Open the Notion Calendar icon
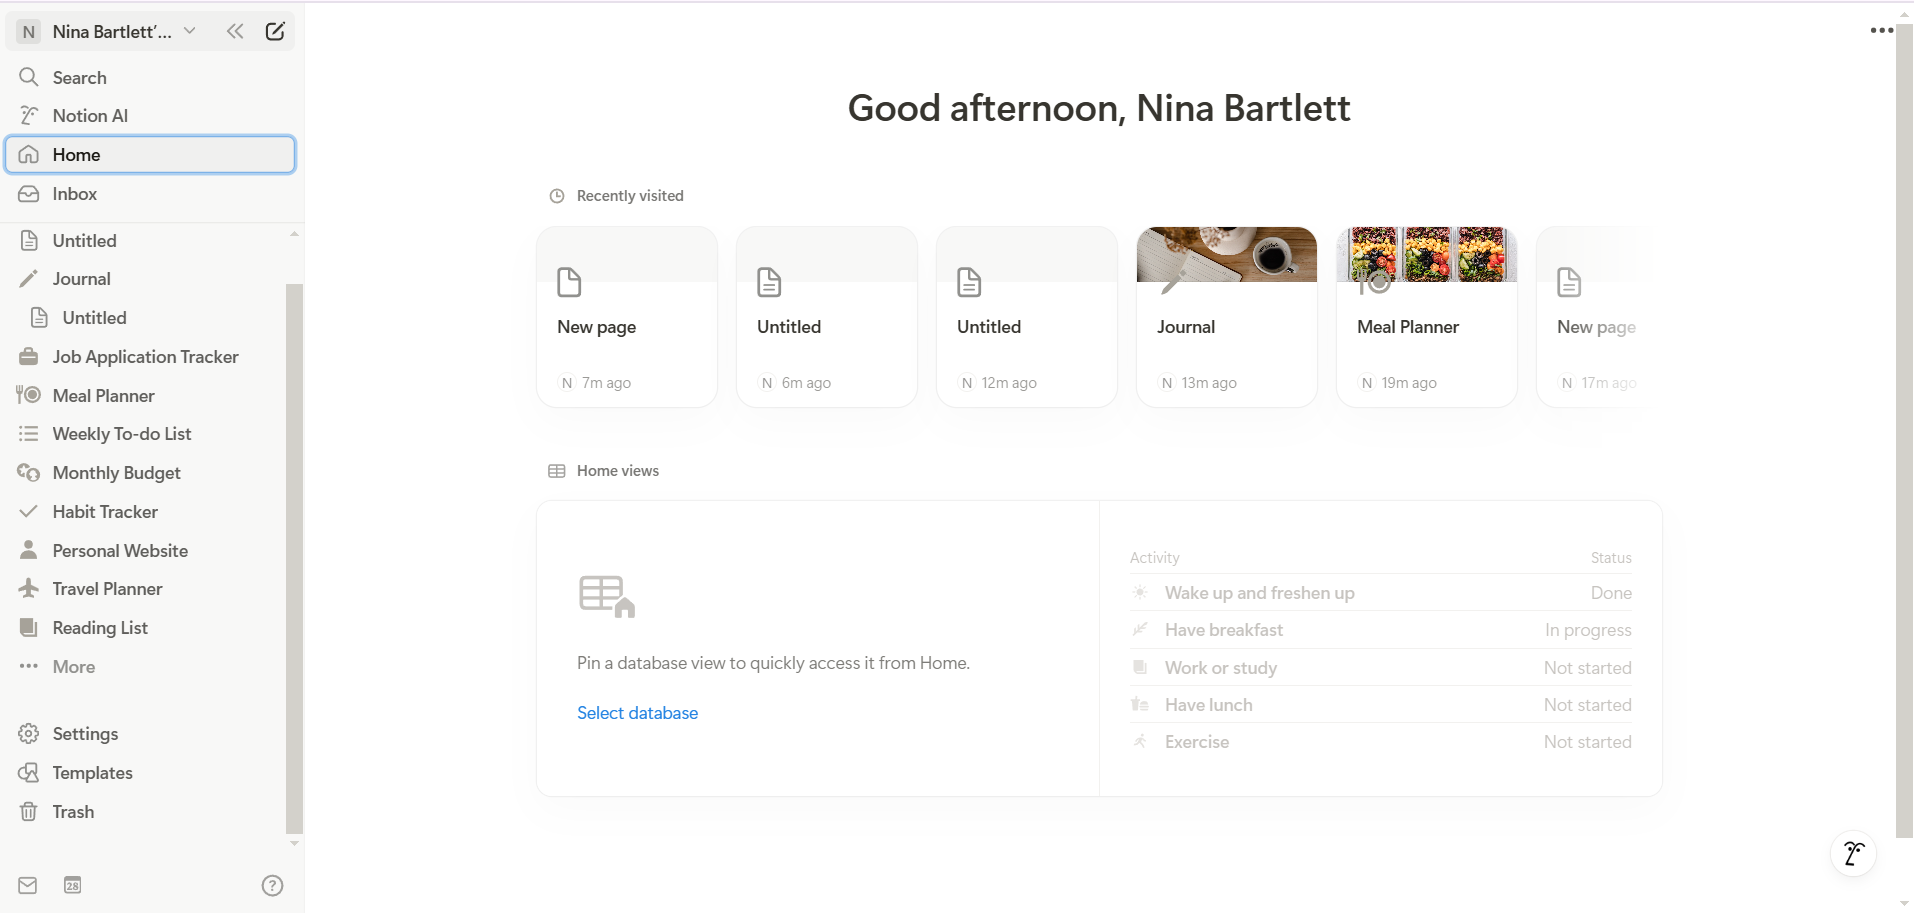This screenshot has height=913, width=1914. (72, 885)
